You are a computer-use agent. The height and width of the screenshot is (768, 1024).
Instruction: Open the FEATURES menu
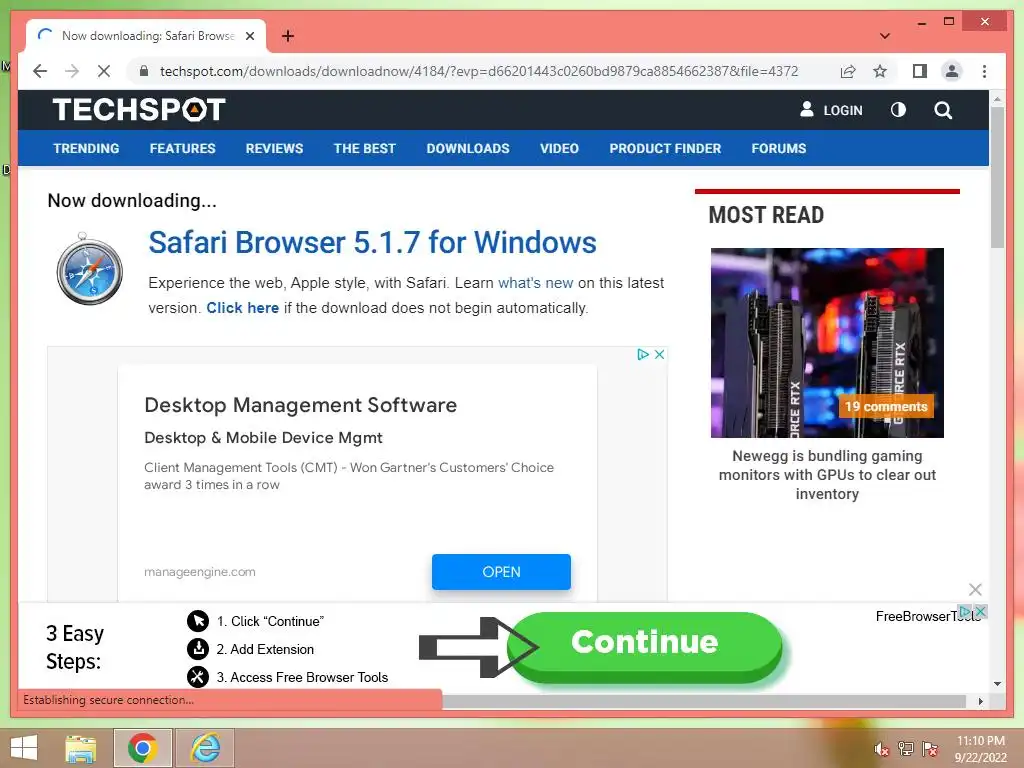pos(182,148)
